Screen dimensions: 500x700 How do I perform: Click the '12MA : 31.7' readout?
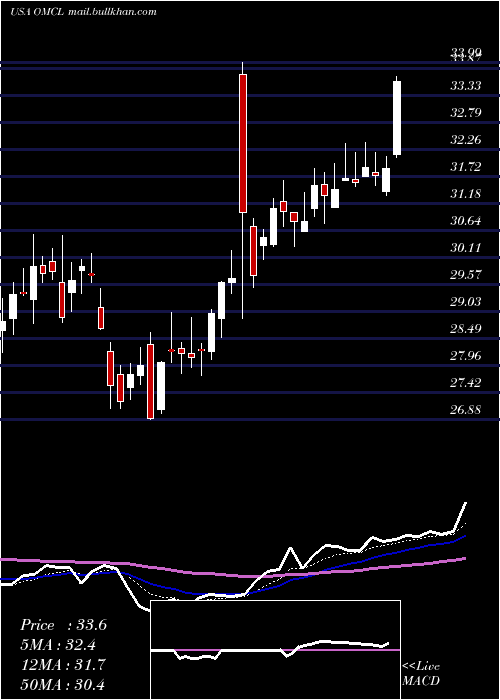tap(63, 664)
